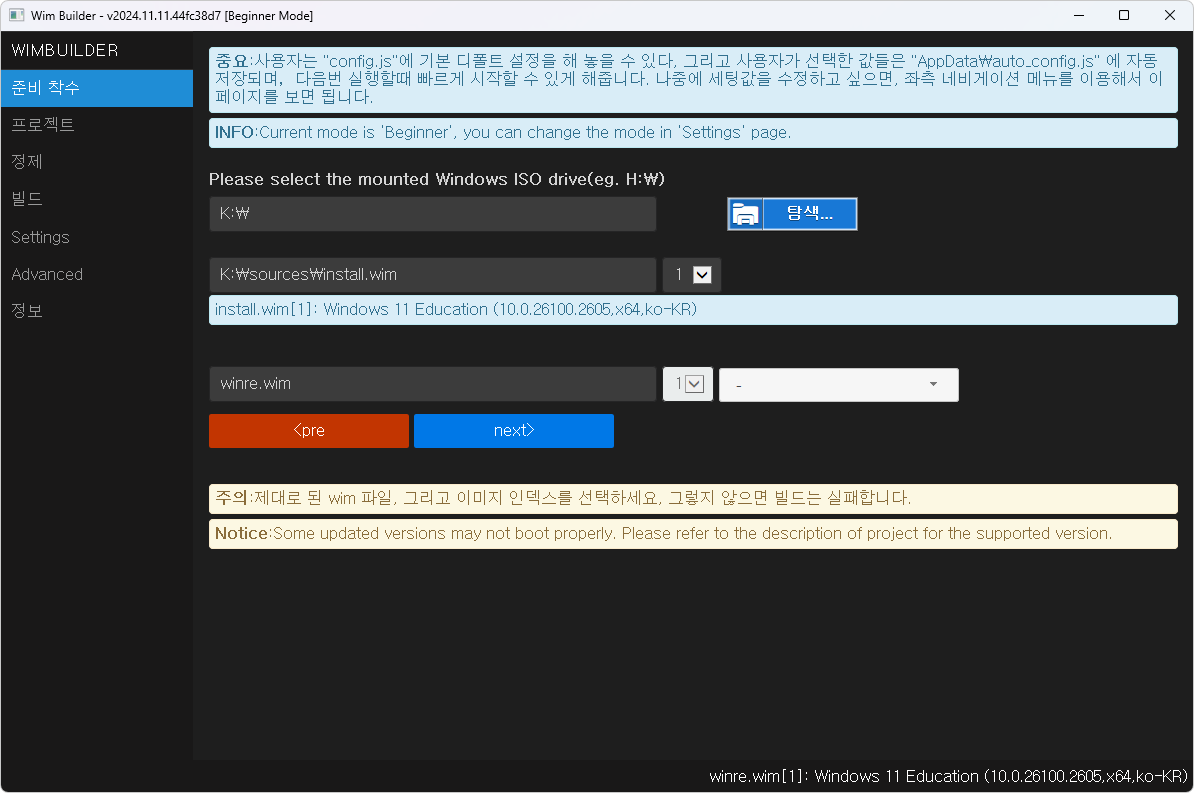Screen dimensions: 1194x793
Task: Switch to the 빌드 sidebar page
Action: (x=97, y=200)
